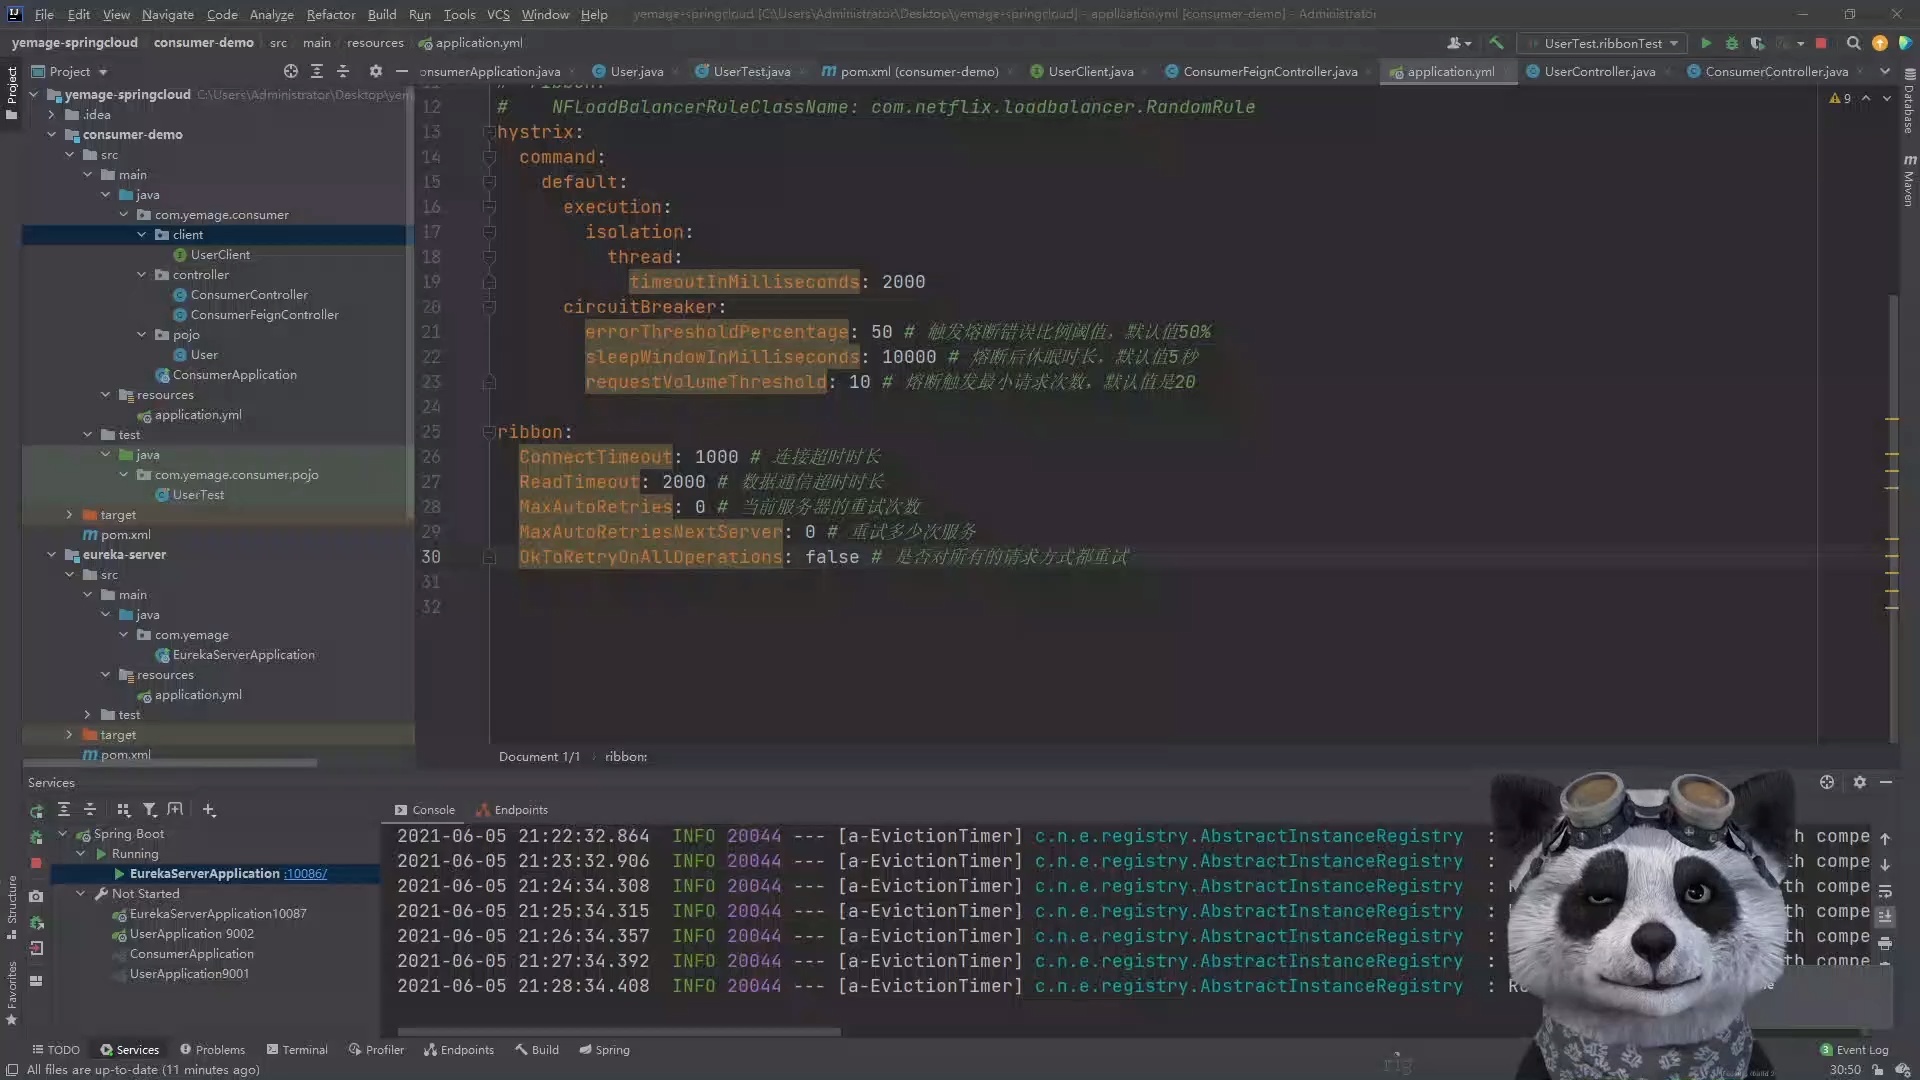Click the thread dump camera icon in Services
This screenshot has height=1080, width=1920.
(x=37, y=896)
